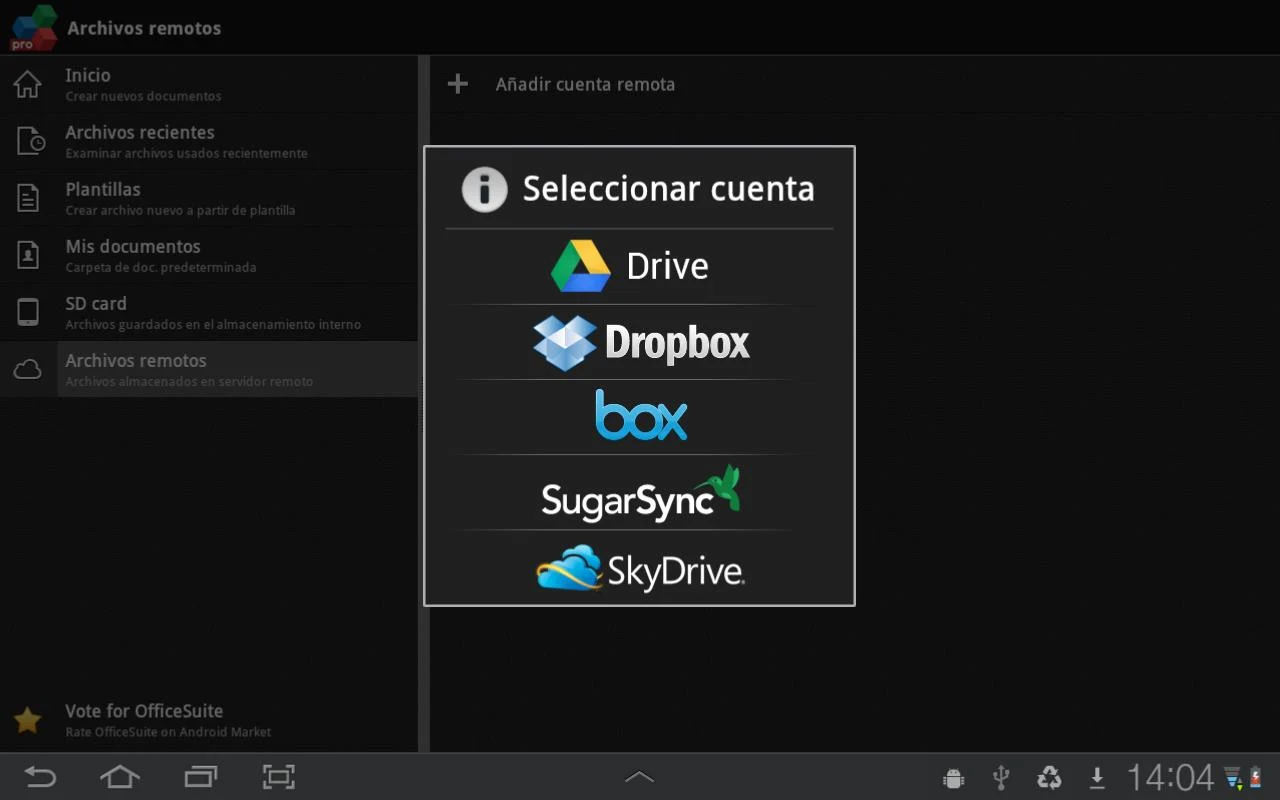
Task: Tap the SD card tablet icon
Action: [28, 312]
